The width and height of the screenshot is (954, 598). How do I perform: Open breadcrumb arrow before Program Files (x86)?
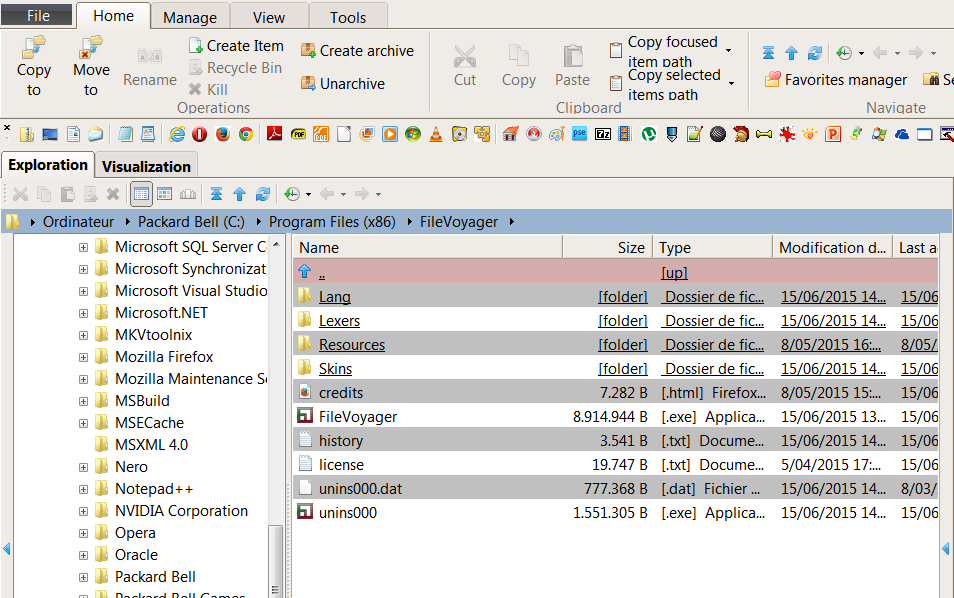[259, 222]
